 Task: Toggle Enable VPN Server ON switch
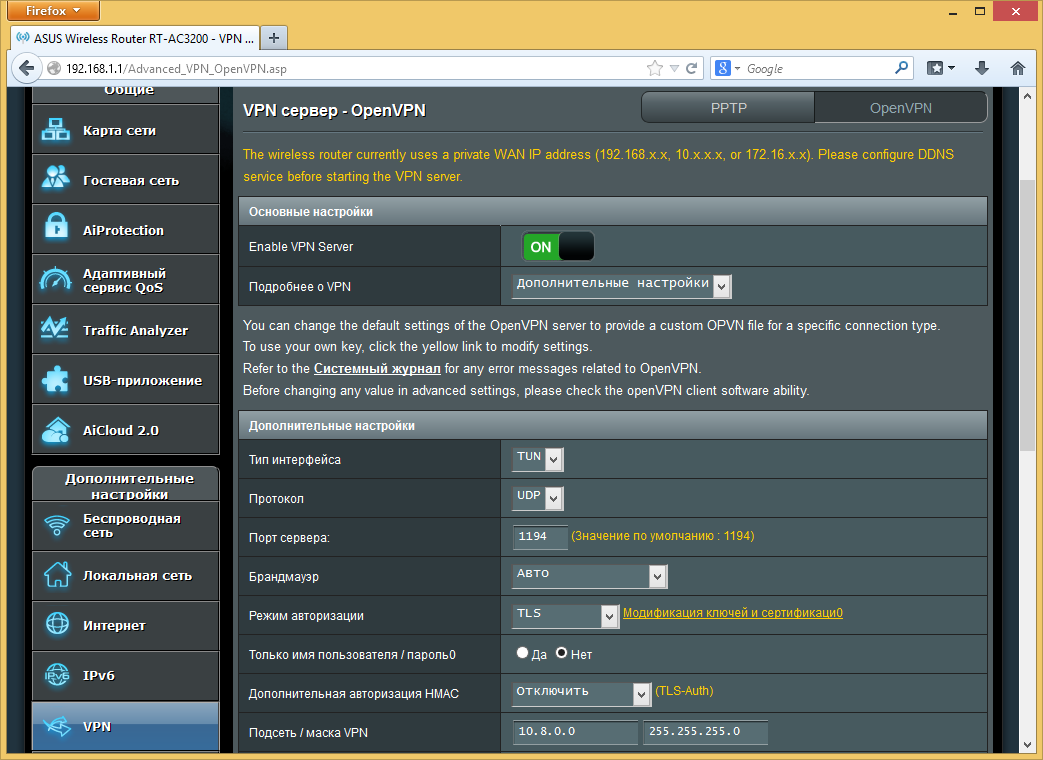tap(558, 247)
